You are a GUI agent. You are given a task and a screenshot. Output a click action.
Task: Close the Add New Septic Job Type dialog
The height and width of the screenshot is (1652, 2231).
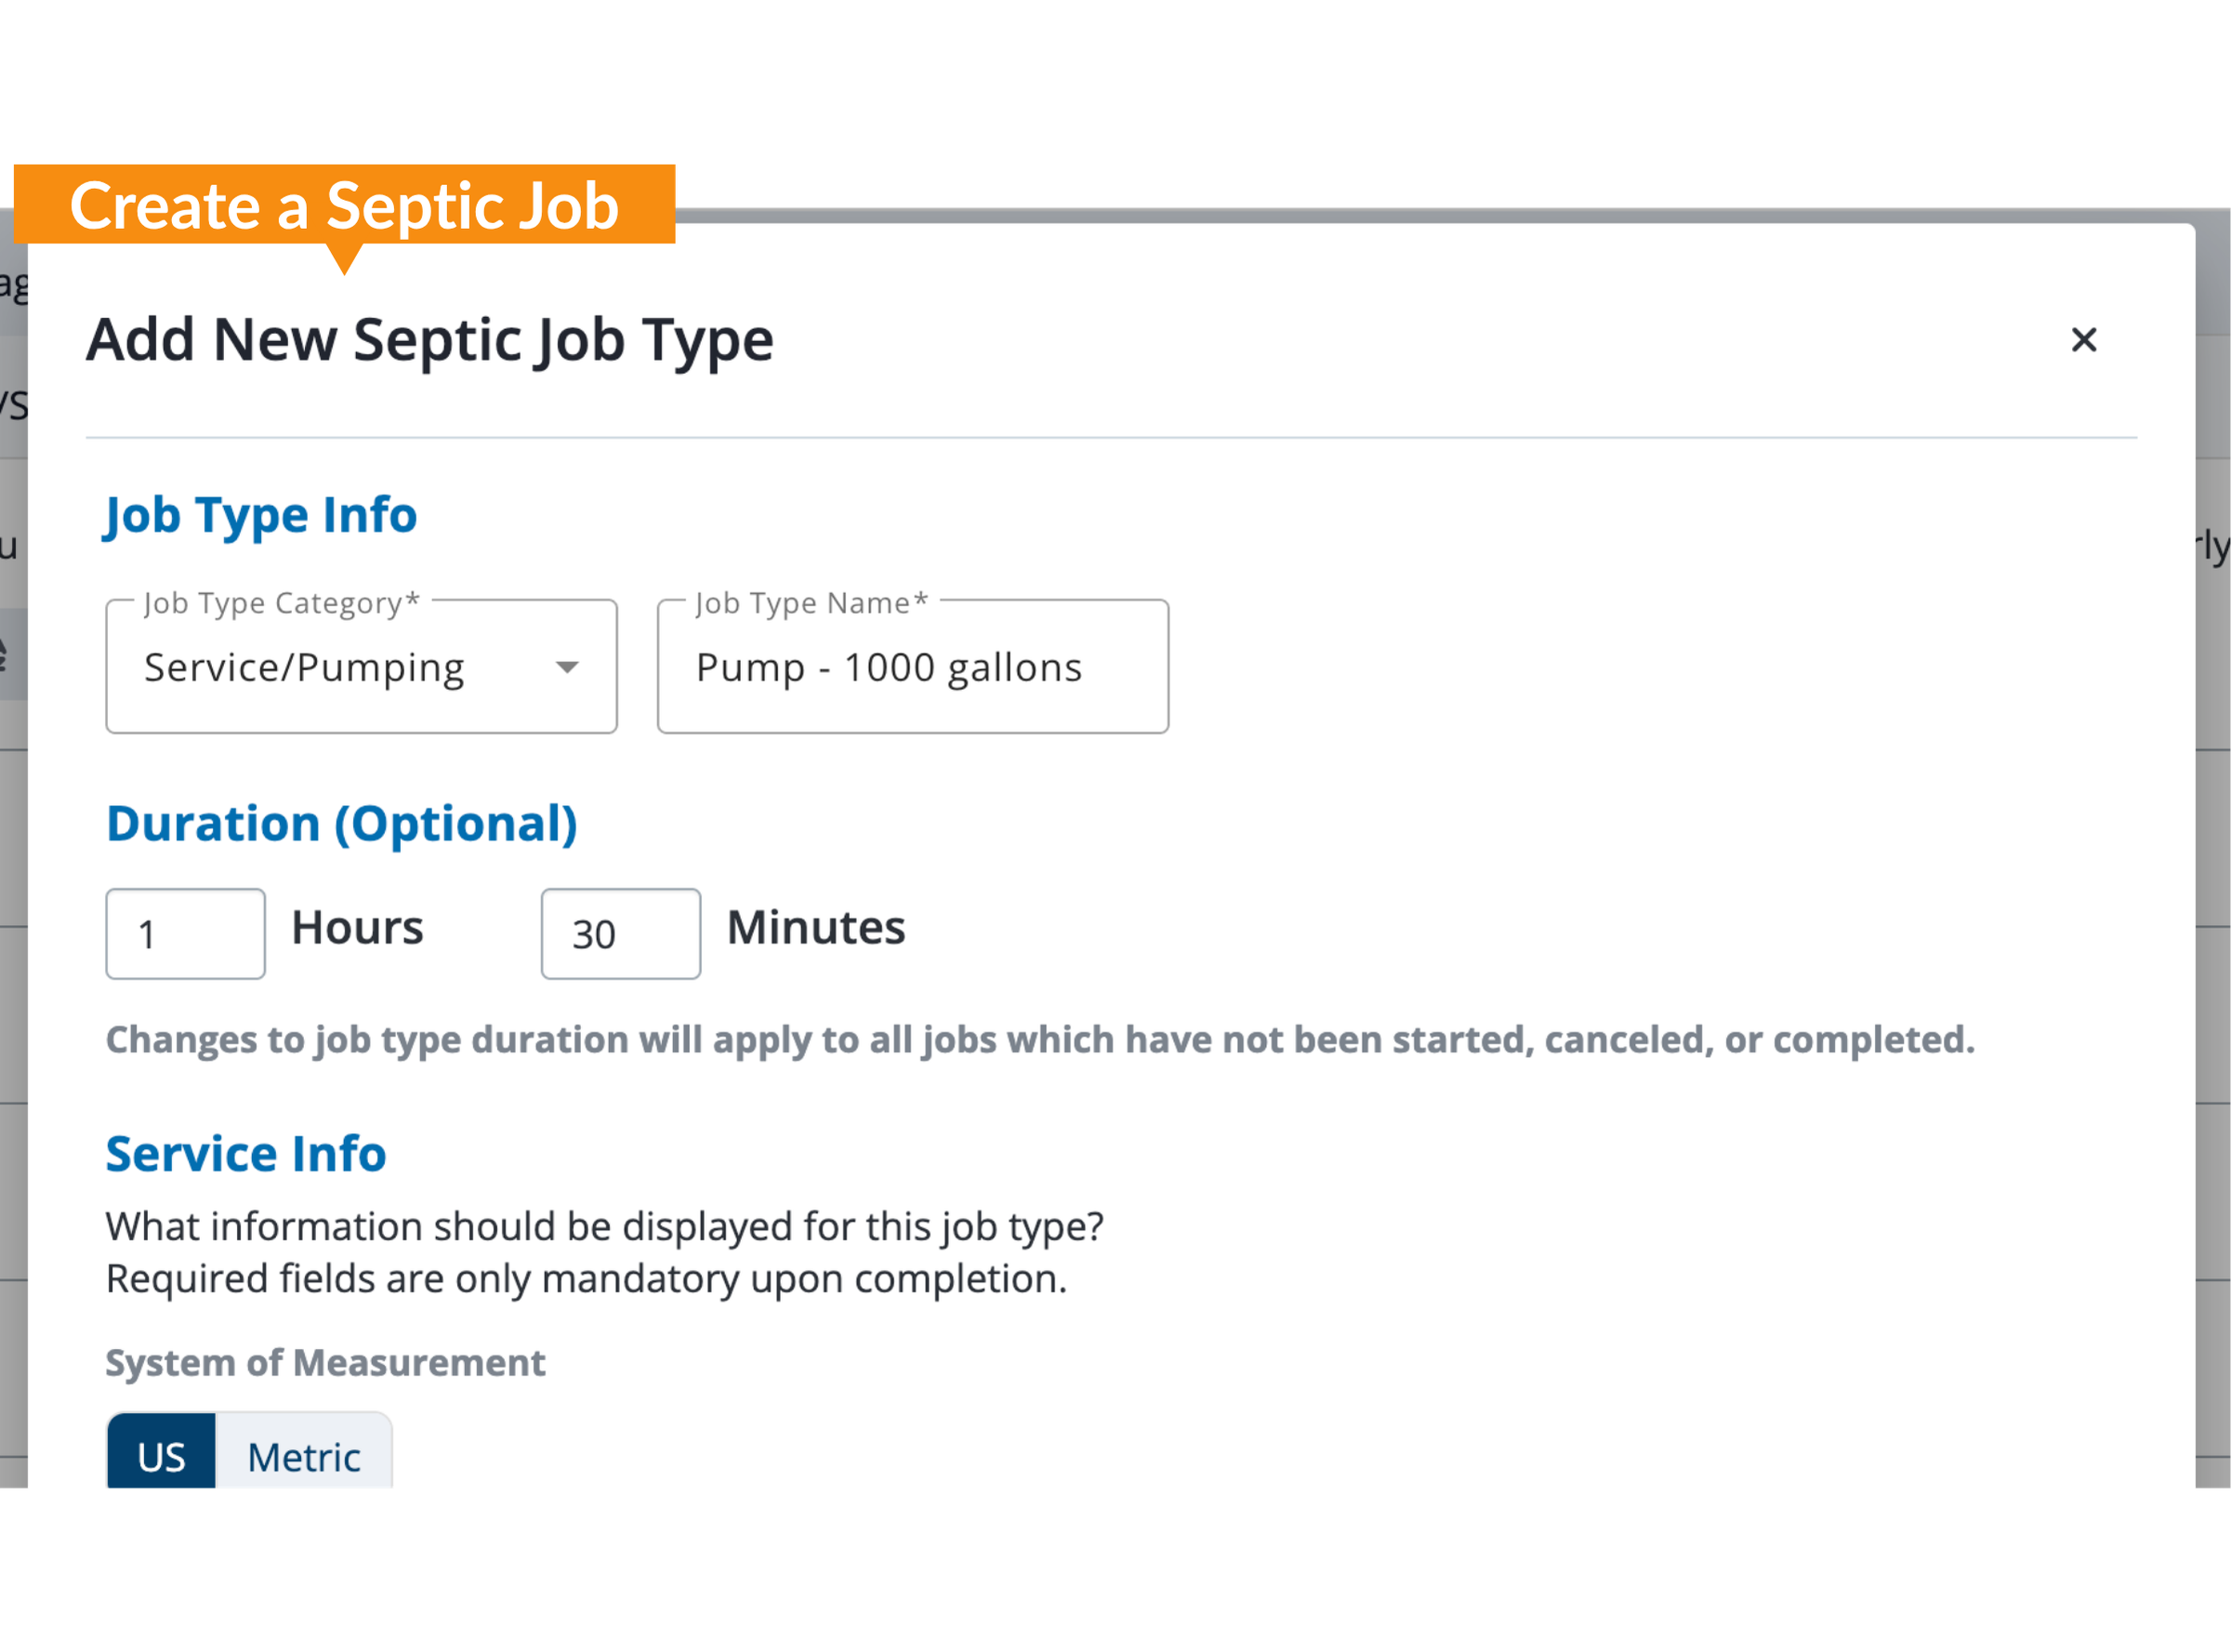click(x=2083, y=340)
